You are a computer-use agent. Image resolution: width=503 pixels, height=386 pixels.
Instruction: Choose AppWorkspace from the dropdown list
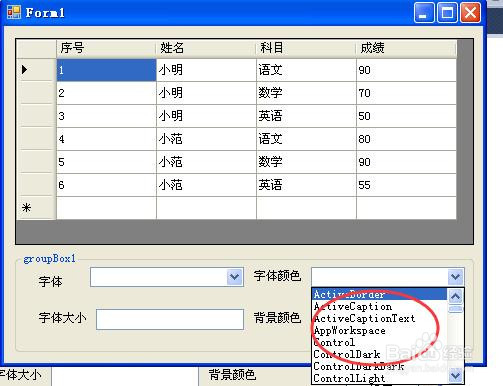coord(380,330)
